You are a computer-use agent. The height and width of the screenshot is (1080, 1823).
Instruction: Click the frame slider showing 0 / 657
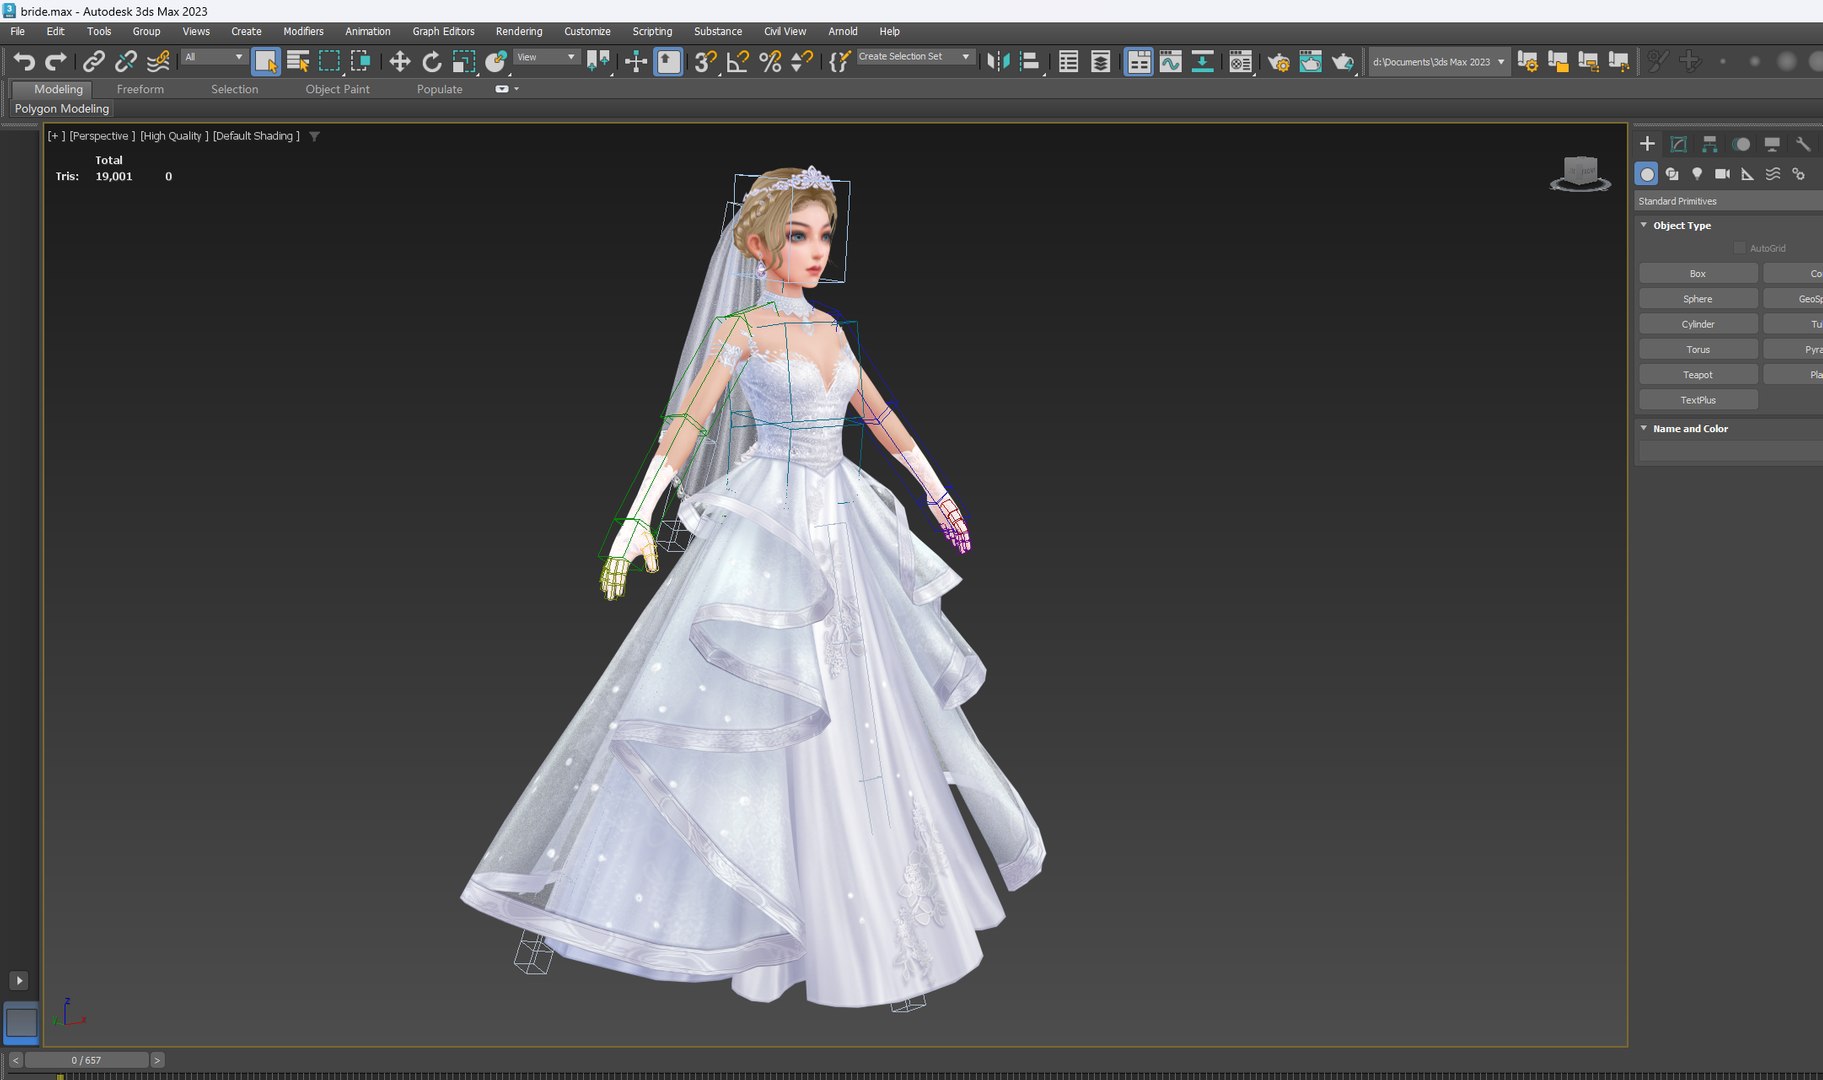pos(86,1060)
